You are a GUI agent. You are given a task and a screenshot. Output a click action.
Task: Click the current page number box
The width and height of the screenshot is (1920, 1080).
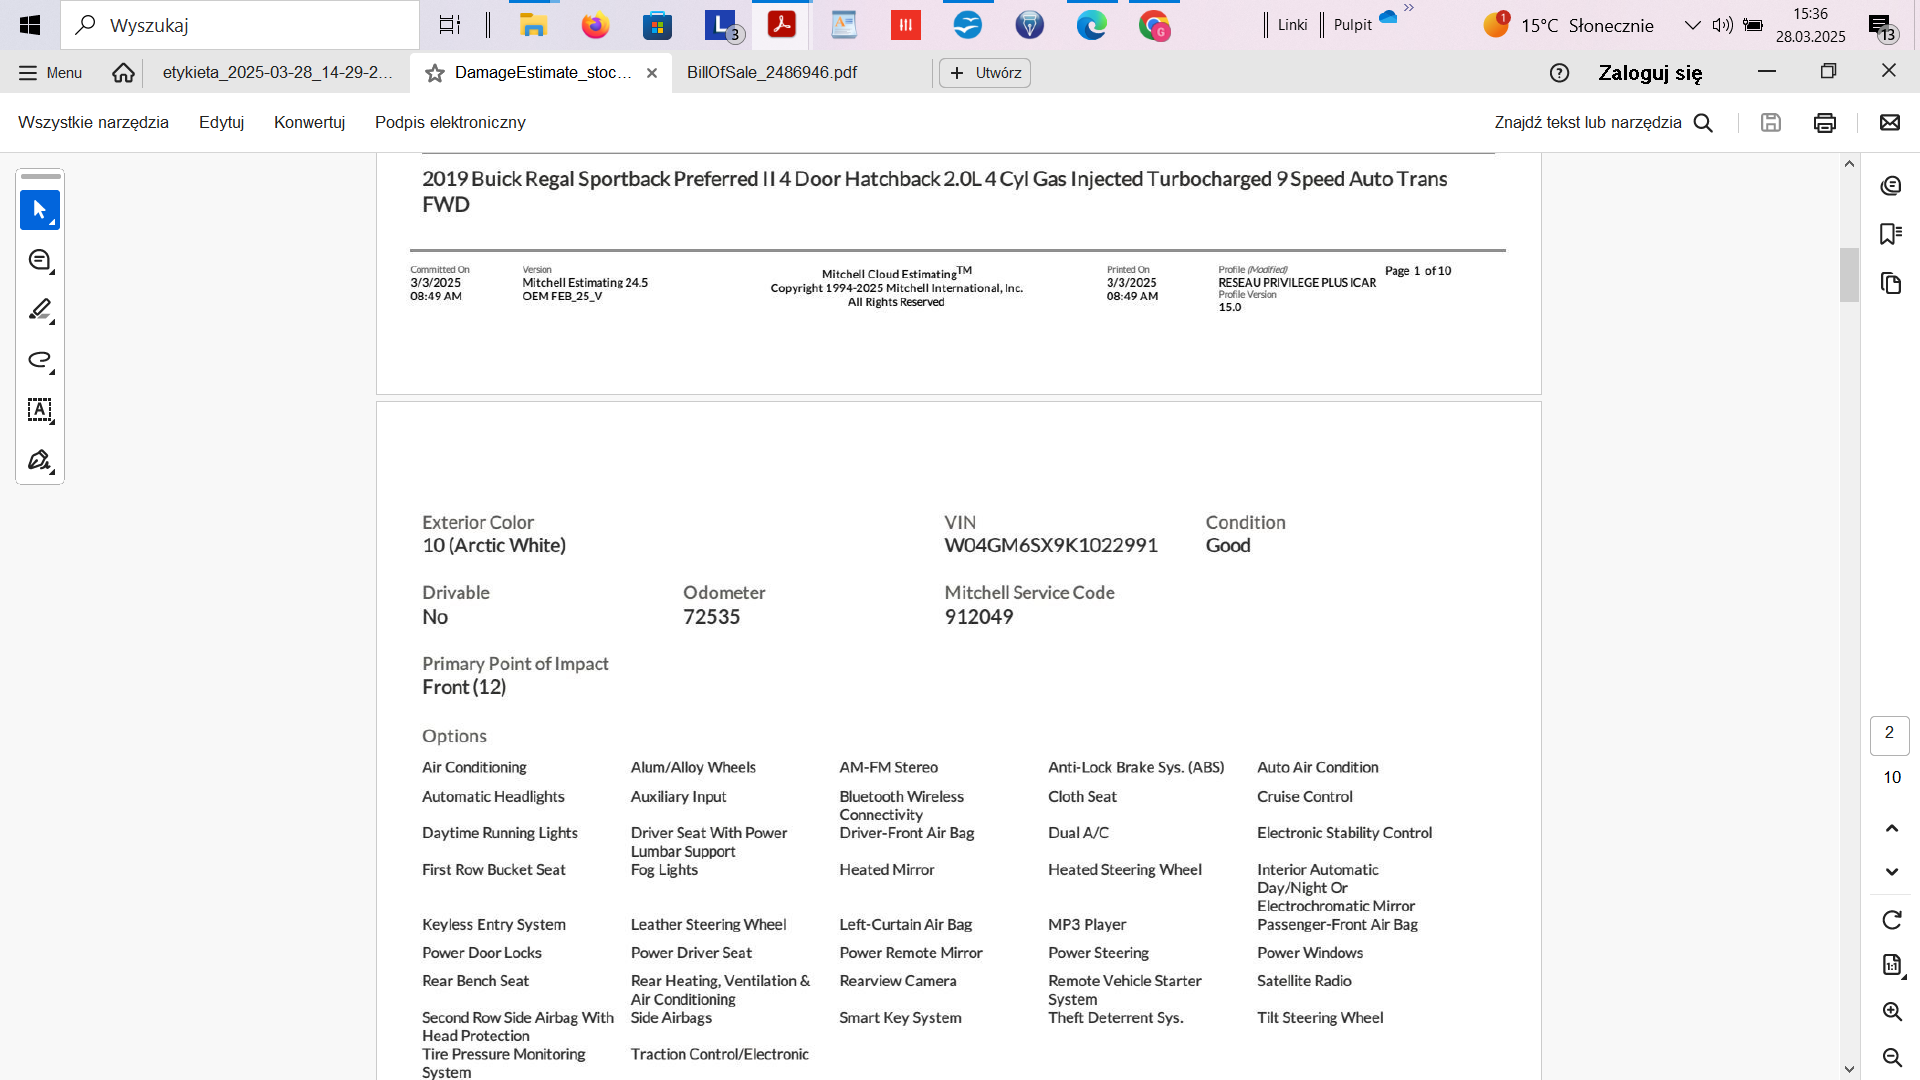pyautogui.click(x=1889, y=735)
